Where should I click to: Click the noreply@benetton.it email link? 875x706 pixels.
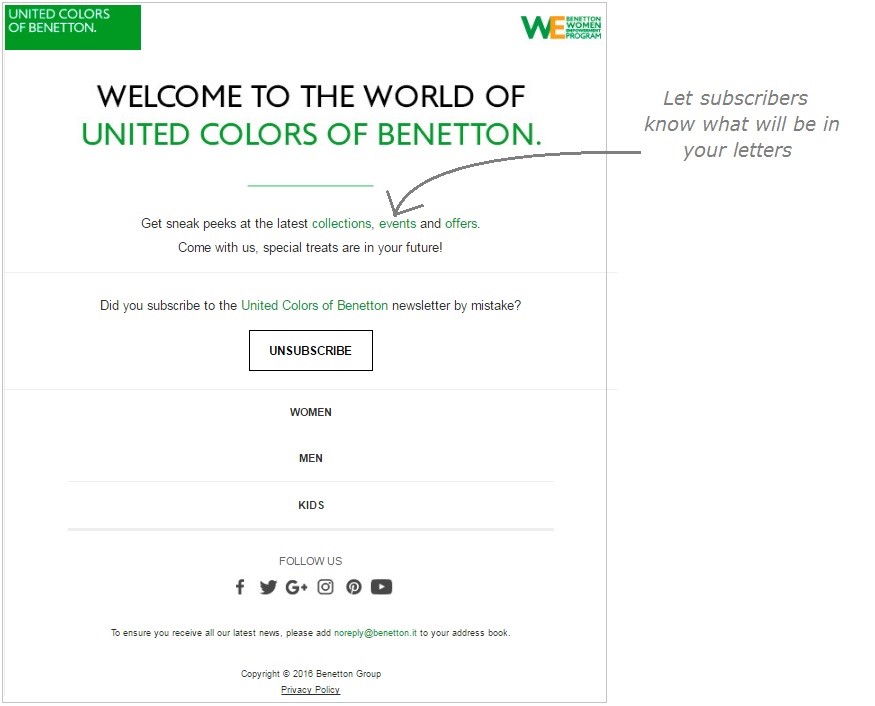[375, 633]
